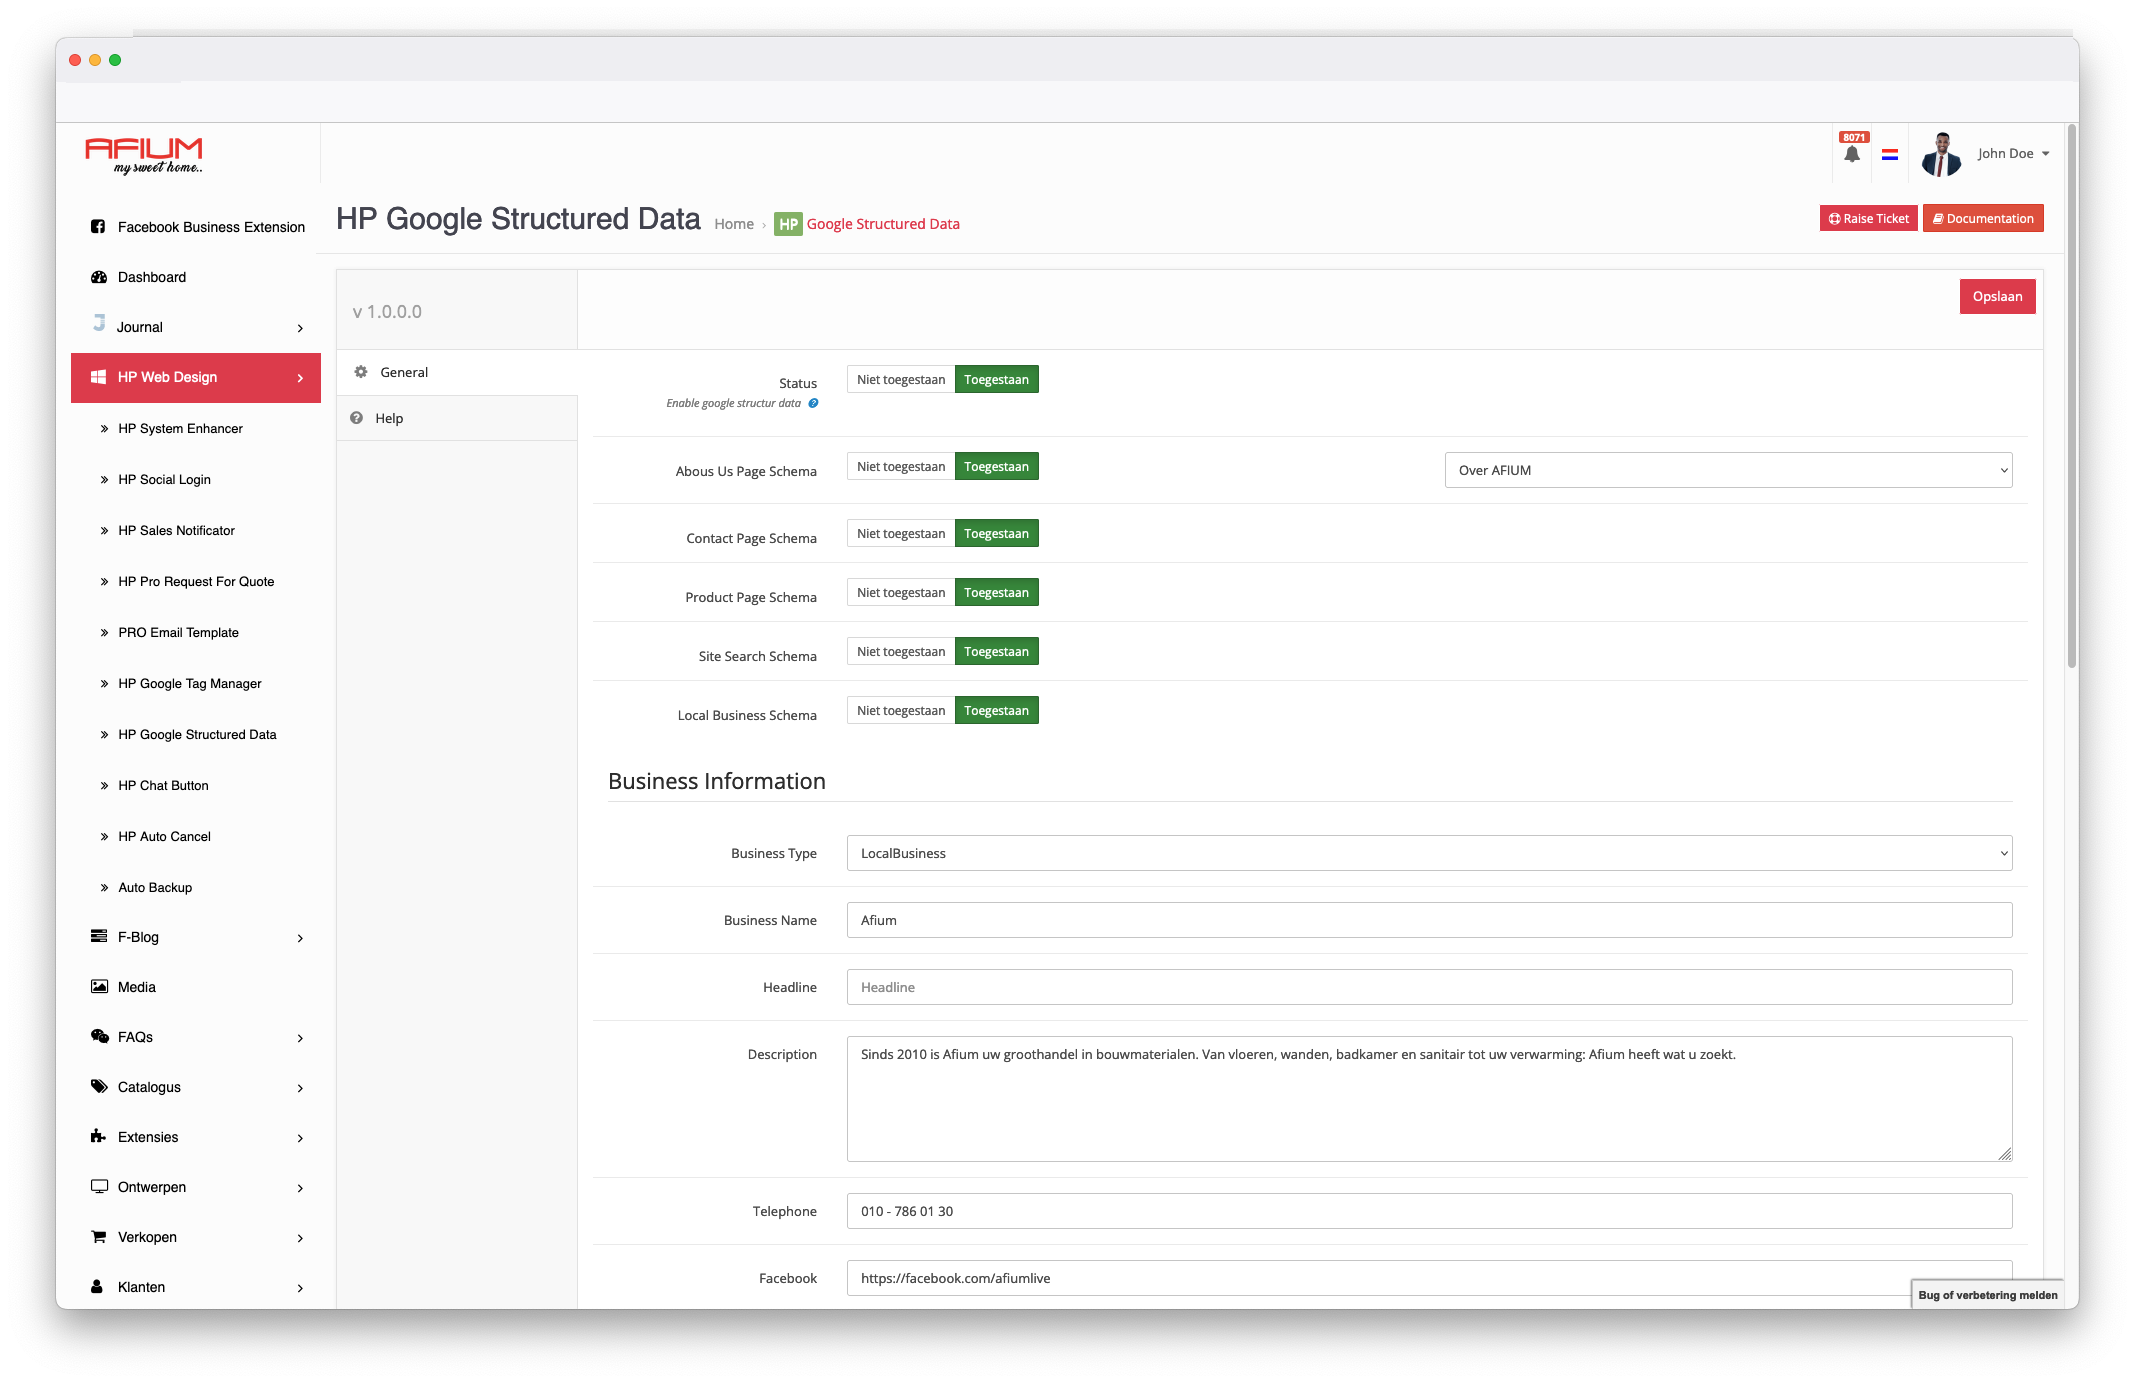The width and height of the screenshot is (2135, 1383).
Task: Expand the Klanten menu
Action: (x=140, y=1287)
